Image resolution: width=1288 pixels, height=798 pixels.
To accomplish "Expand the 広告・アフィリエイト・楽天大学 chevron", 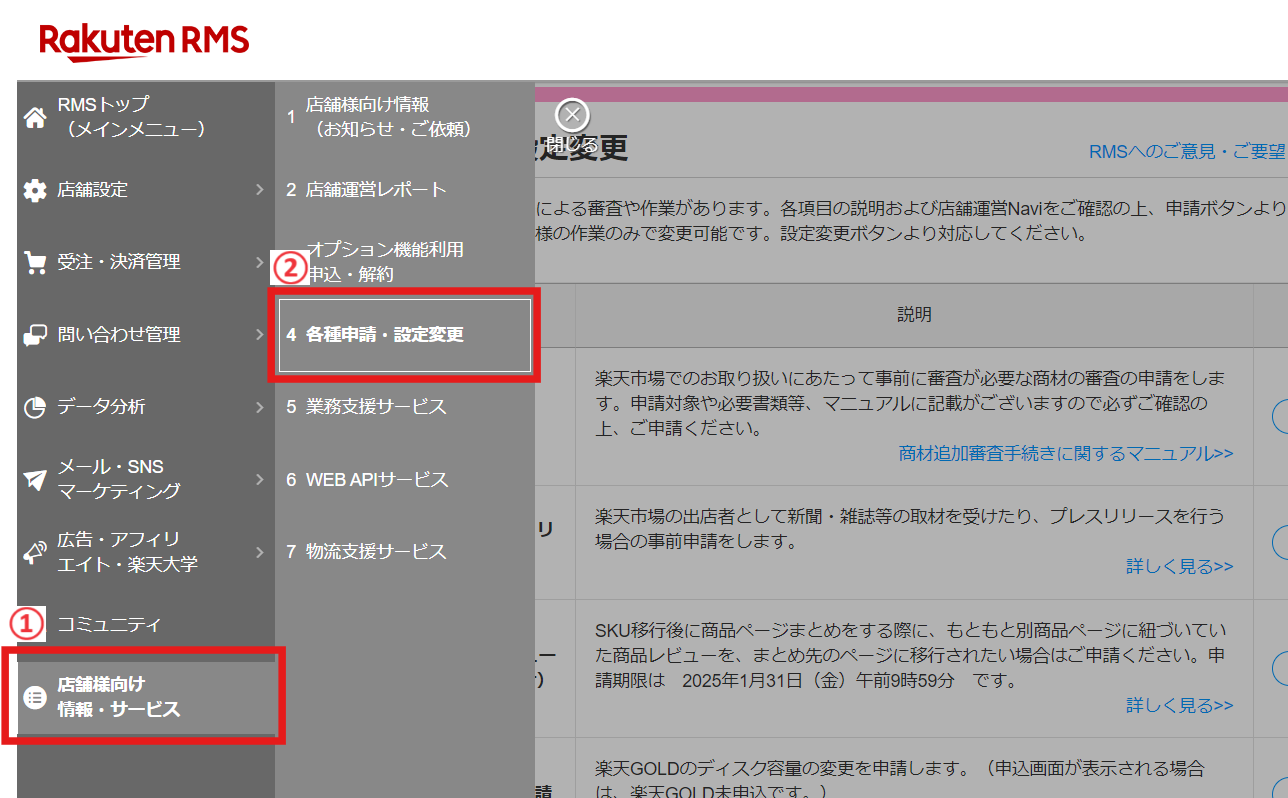I will pyautogui.click(x=259, y=552).
